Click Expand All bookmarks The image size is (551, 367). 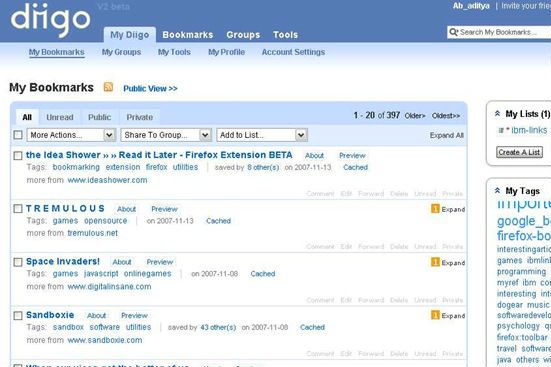click(447, 135)
